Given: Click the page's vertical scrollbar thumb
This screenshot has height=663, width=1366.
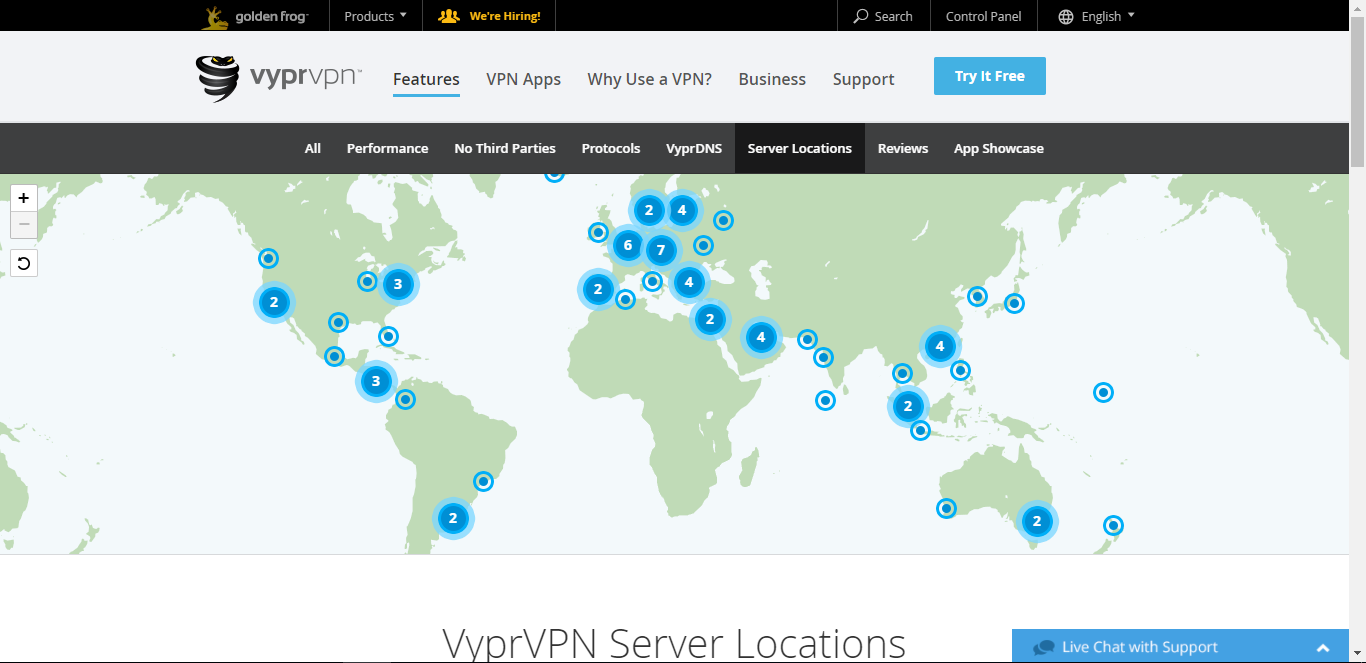Looking at the screenshot, I should pyautogui.click(x=1357, y=90).
